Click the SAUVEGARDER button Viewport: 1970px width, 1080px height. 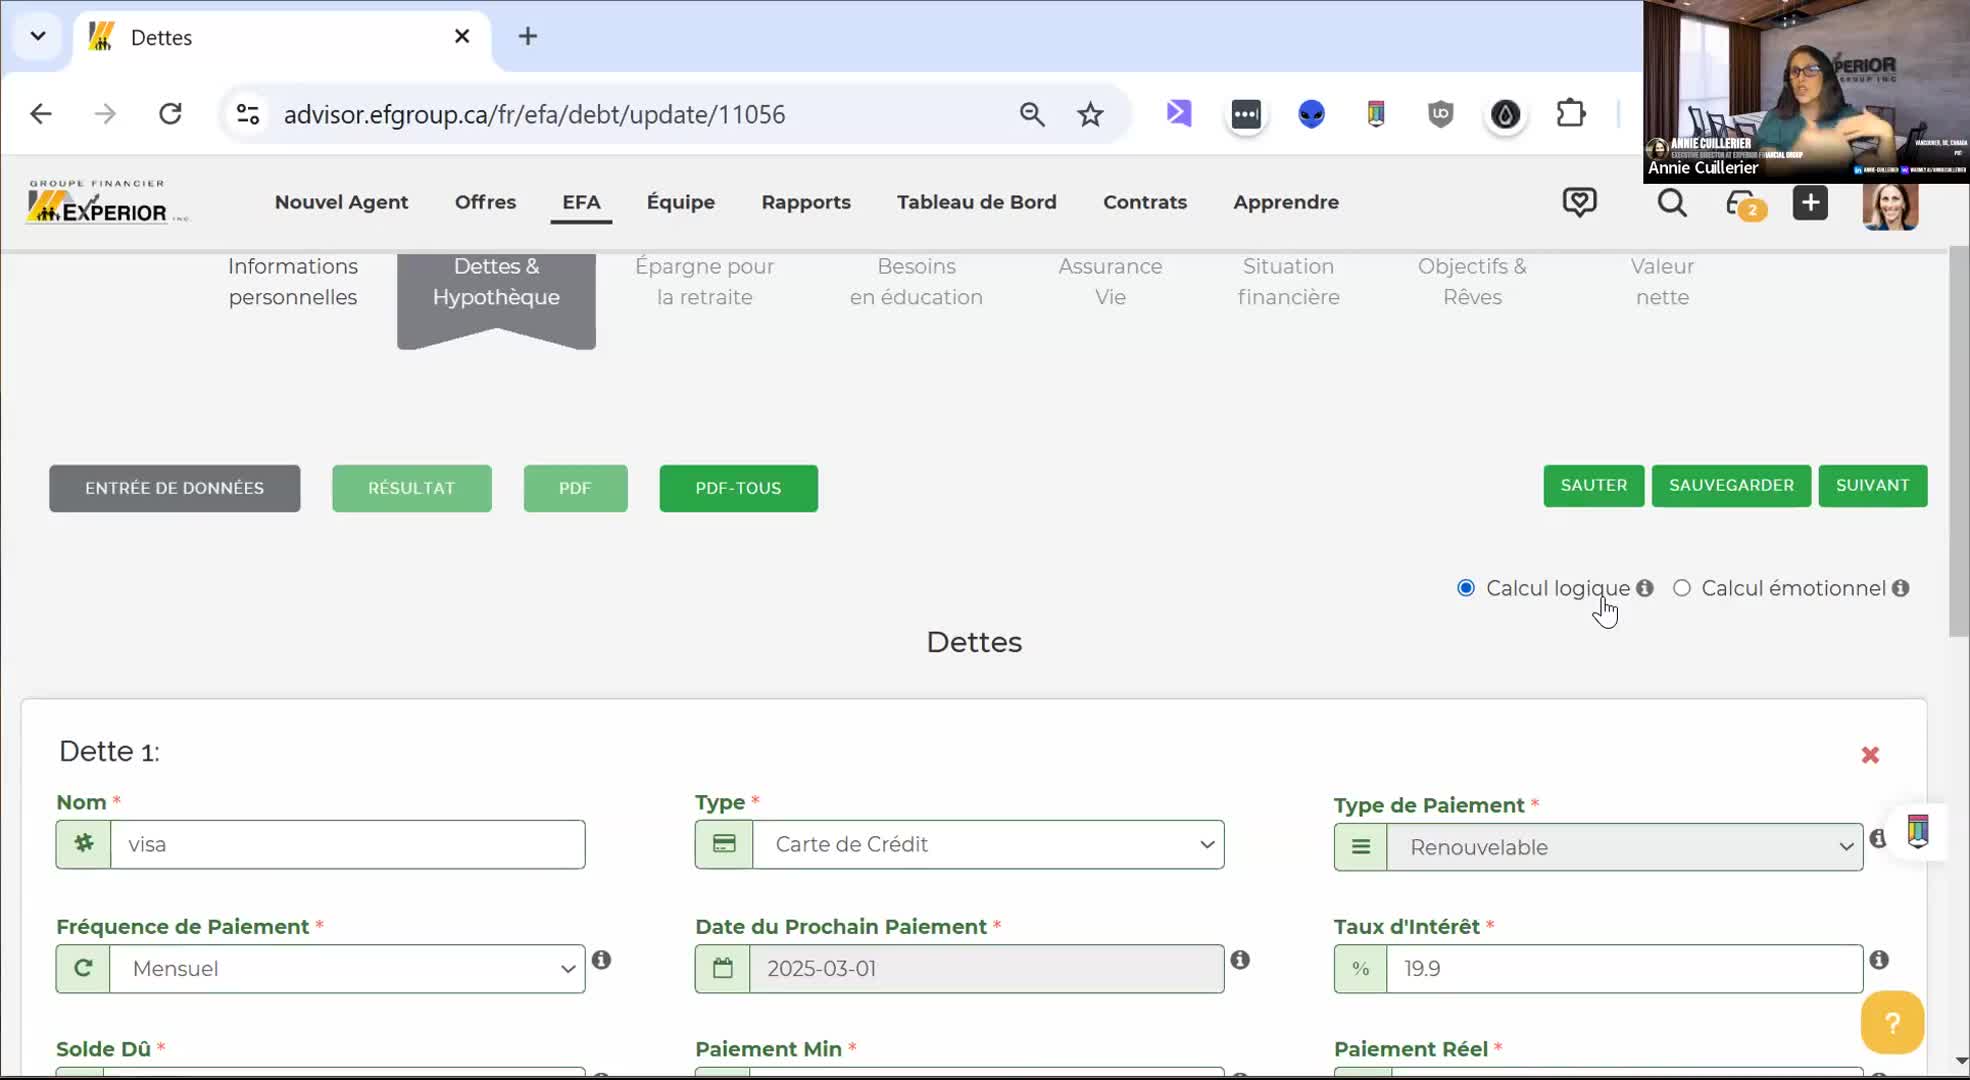click(x=1730, y=486)
